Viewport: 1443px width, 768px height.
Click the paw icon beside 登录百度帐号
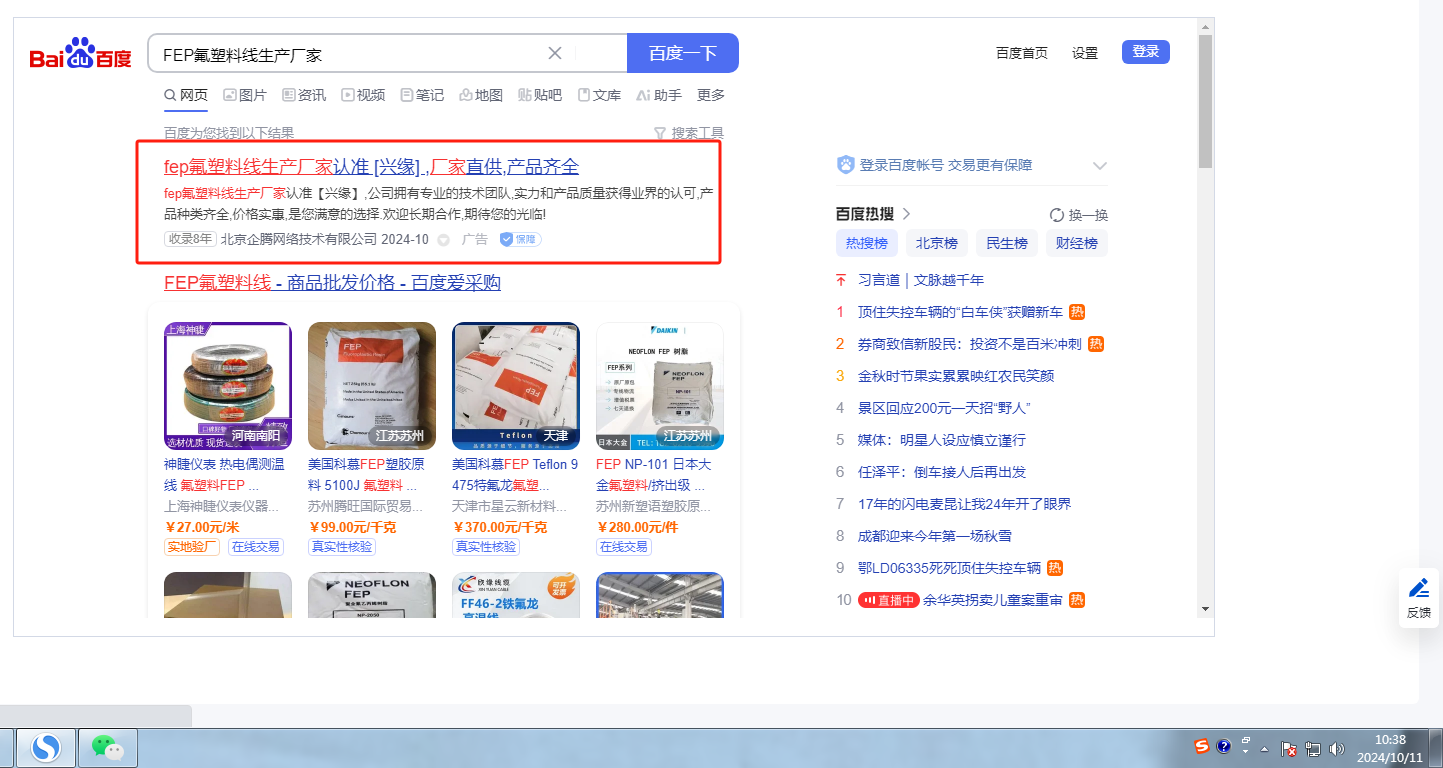(845, 165)
